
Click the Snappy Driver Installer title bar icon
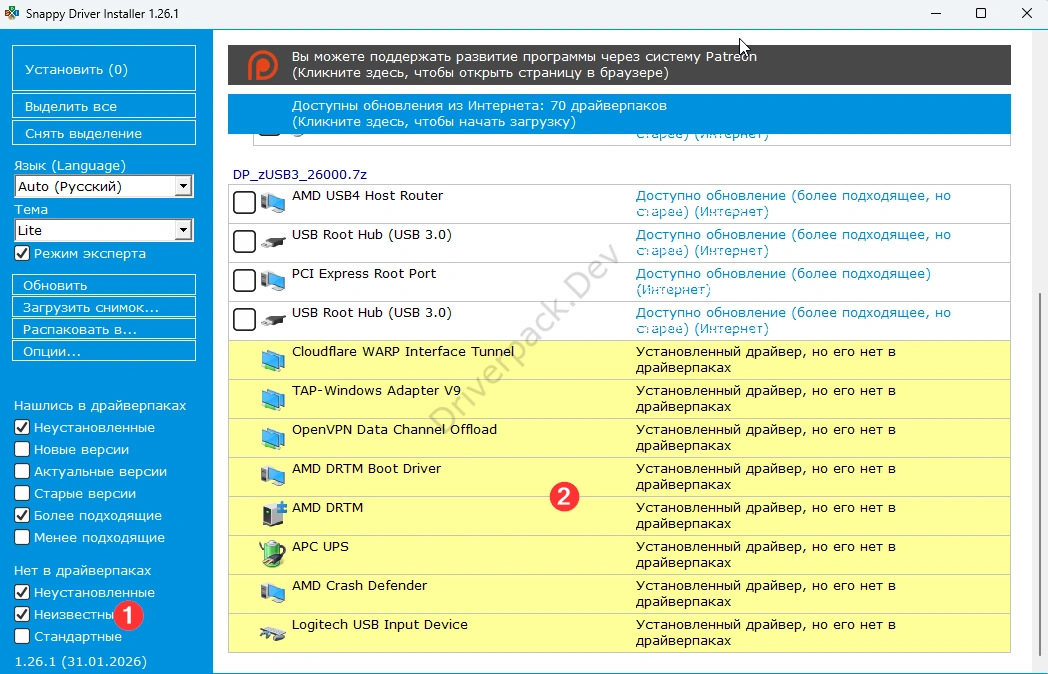tap(11, 13)
